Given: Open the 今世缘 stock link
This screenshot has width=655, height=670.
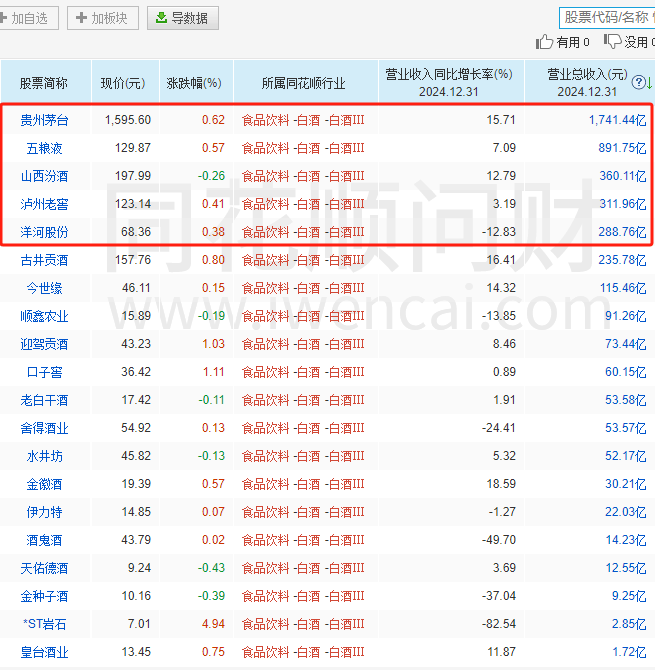Looking at the screenshot, I should [x=44, y=288].
